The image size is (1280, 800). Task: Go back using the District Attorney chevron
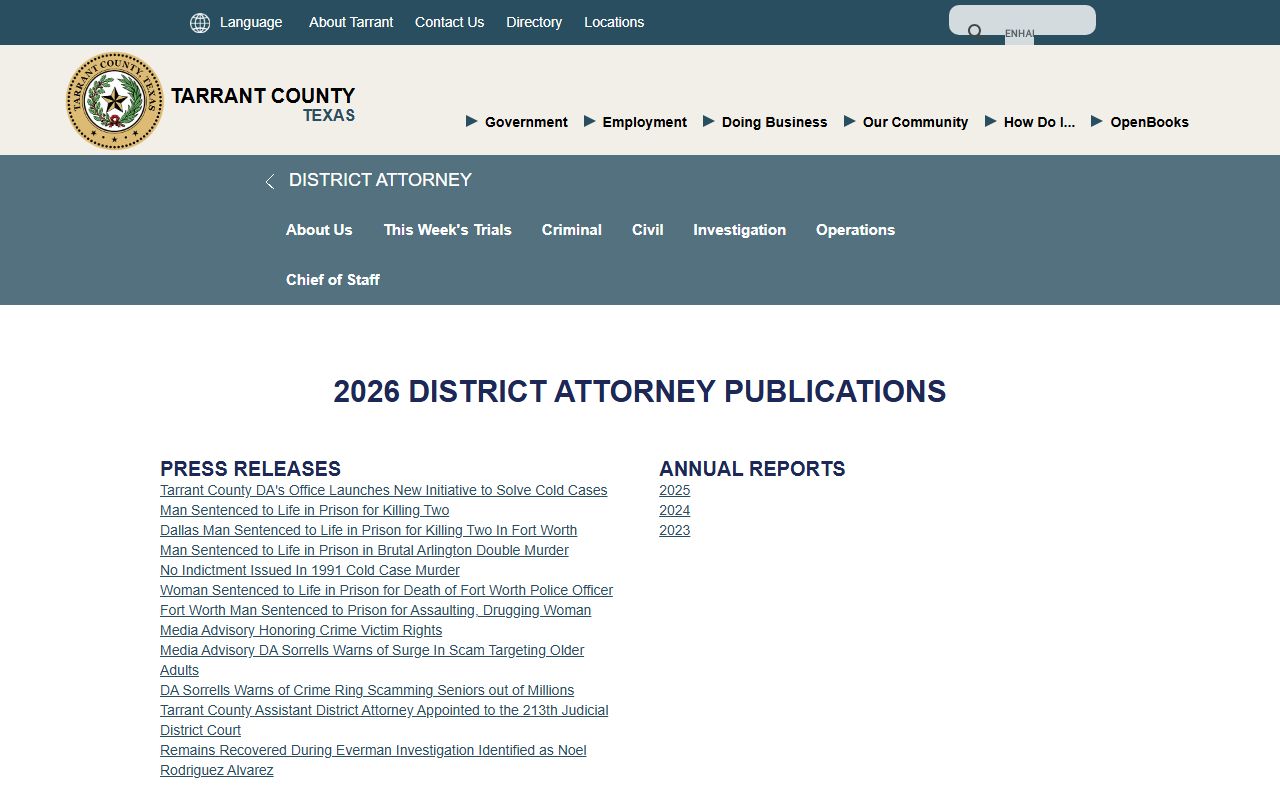[x=269, y=182]
